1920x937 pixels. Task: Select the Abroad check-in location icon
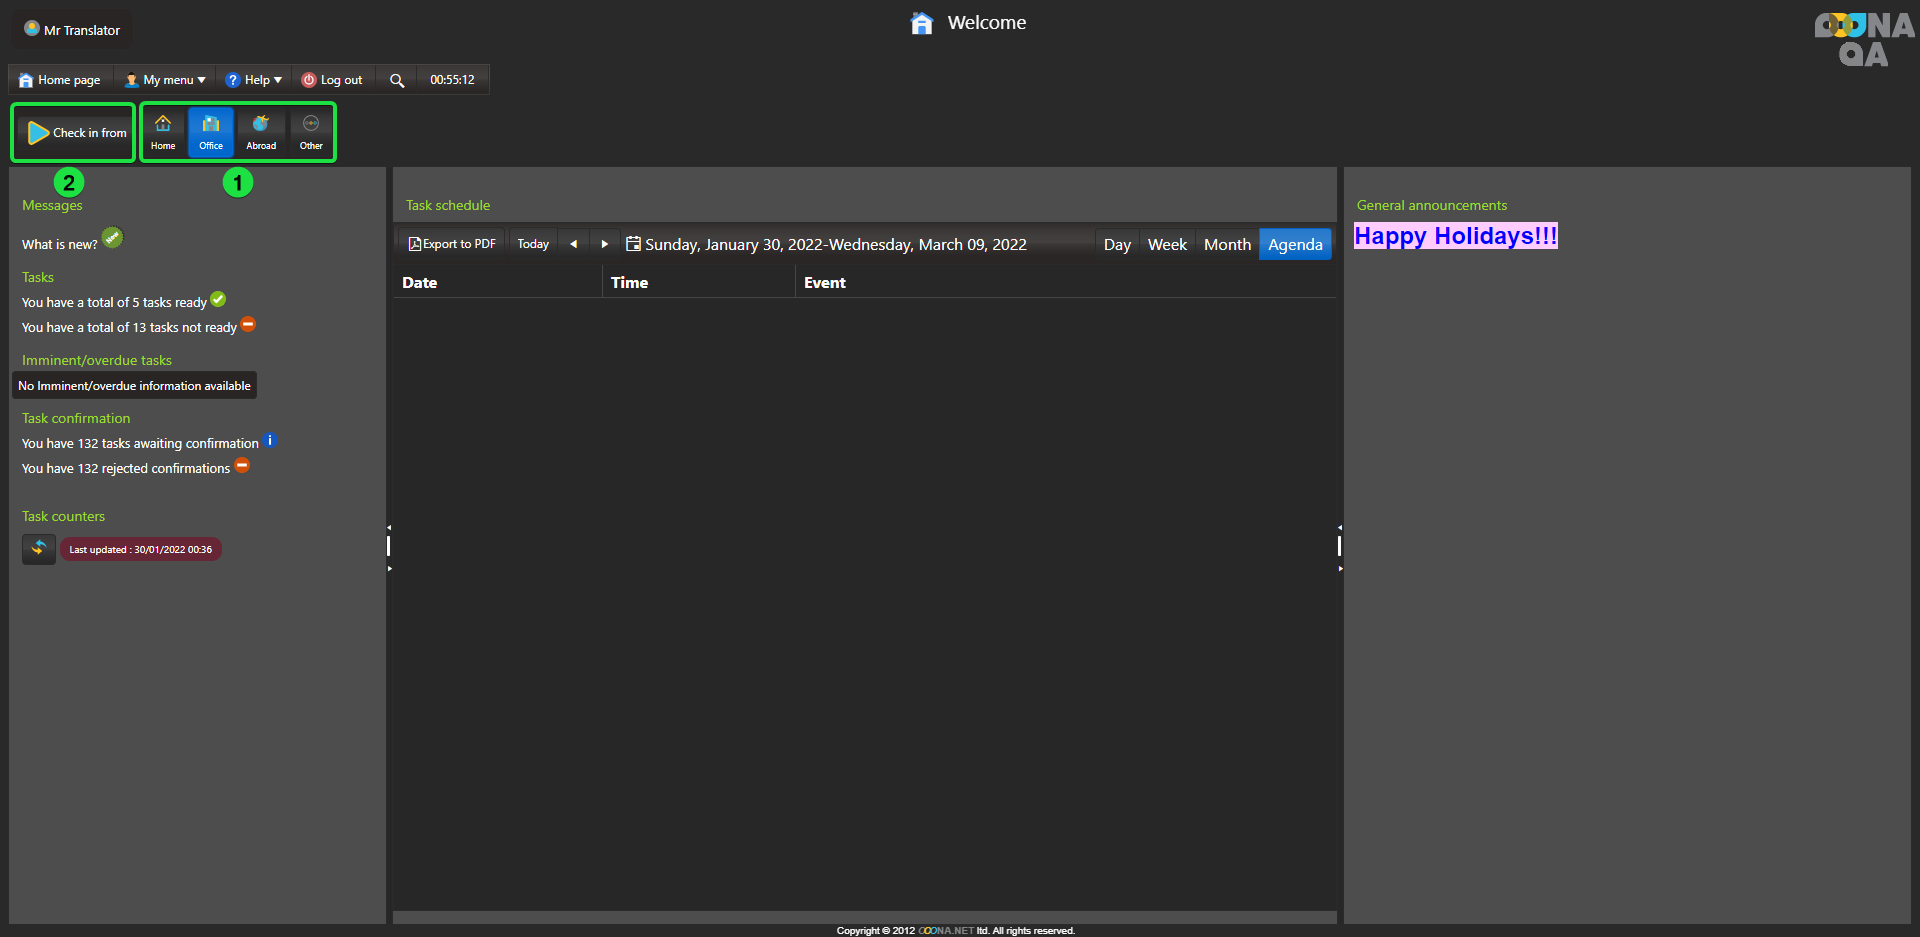tap(261, 132)
